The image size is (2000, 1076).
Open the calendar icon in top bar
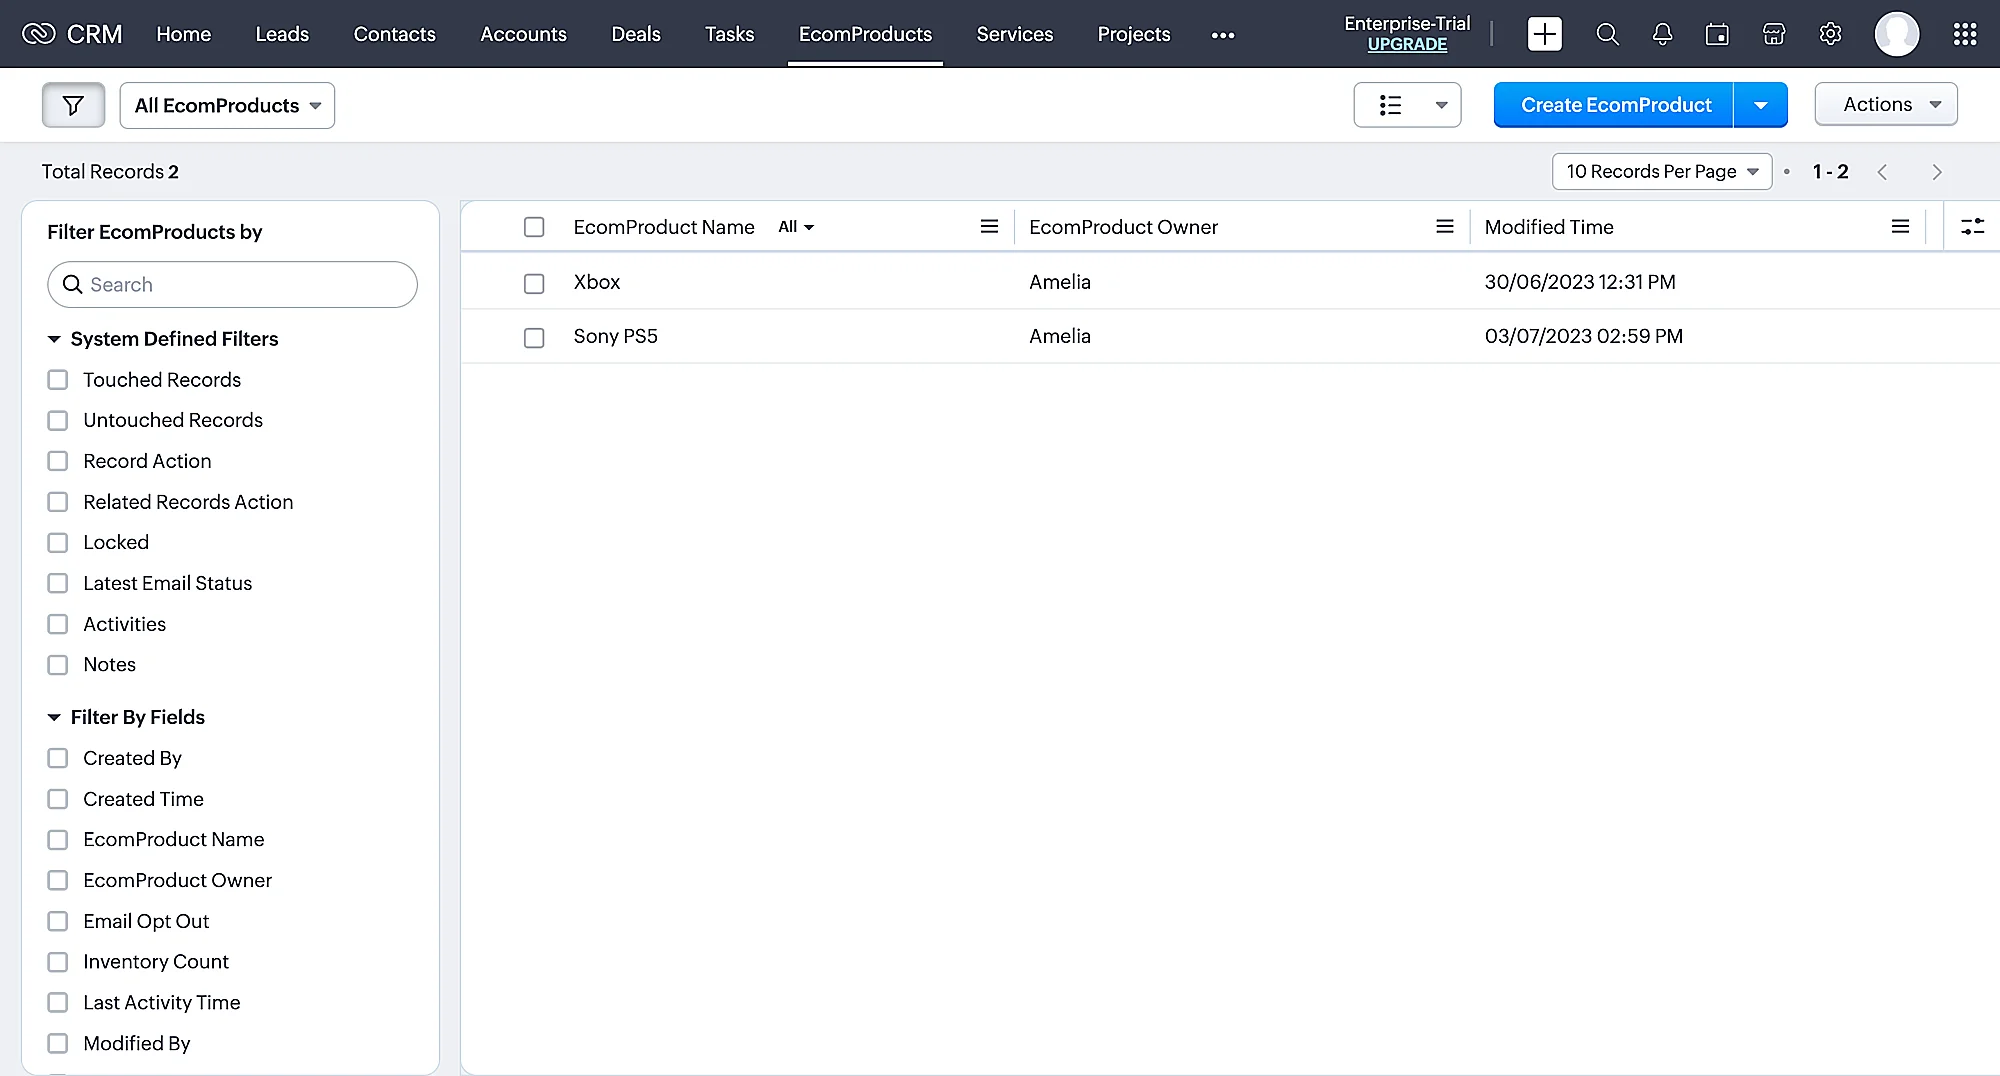1717,34
